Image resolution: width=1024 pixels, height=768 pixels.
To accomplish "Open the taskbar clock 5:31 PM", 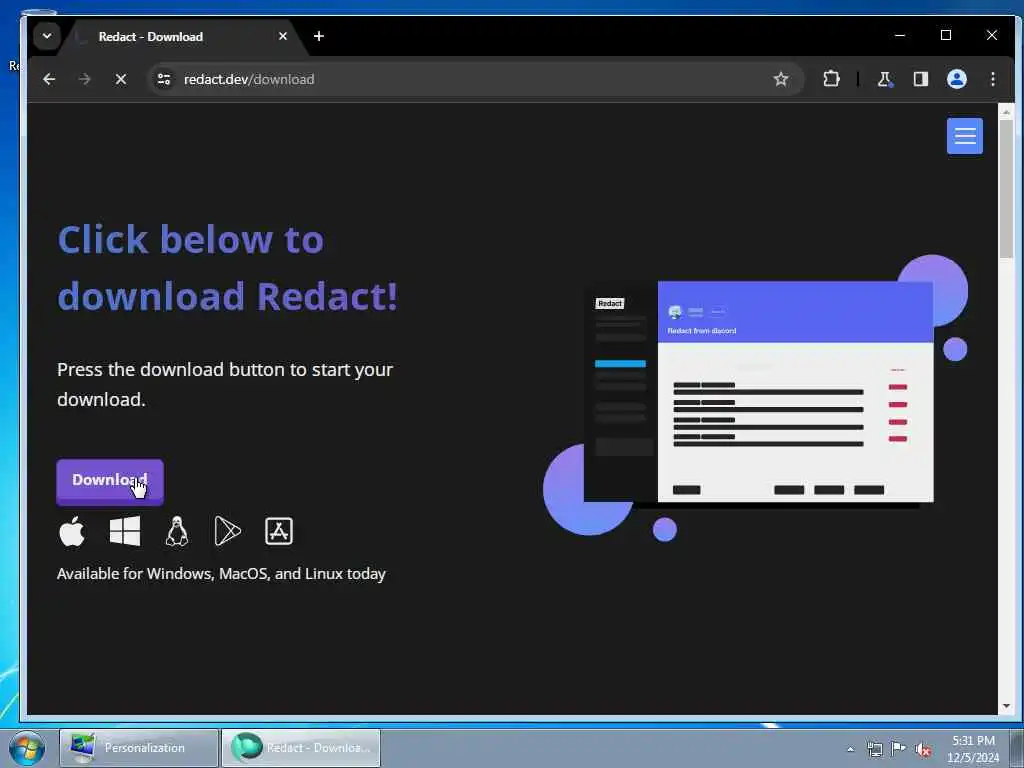I will [x=973, y=748].
